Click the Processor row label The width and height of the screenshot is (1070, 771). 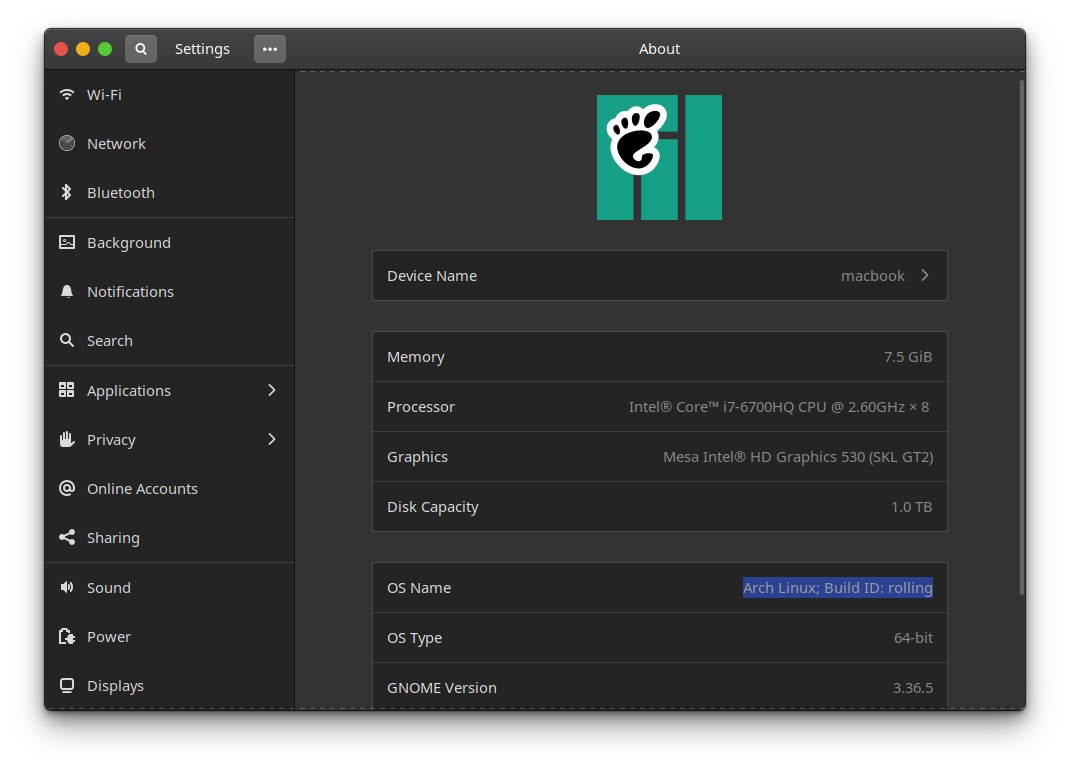(x=420, y=407)
